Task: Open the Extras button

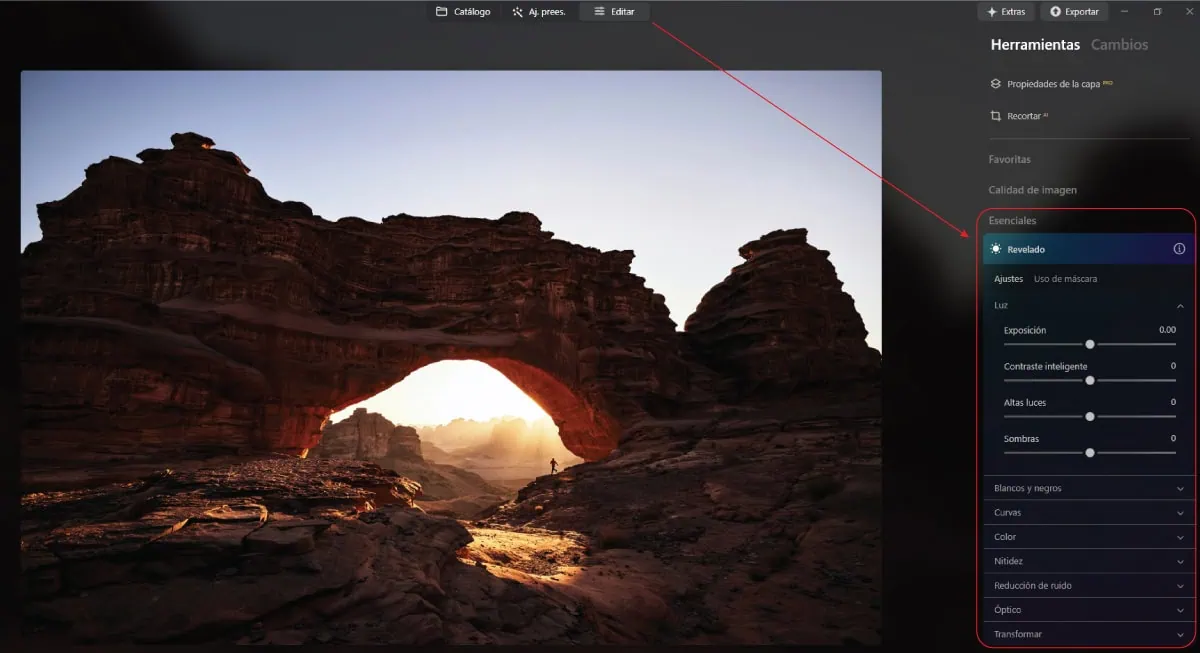Action: tap(1006, 12)
